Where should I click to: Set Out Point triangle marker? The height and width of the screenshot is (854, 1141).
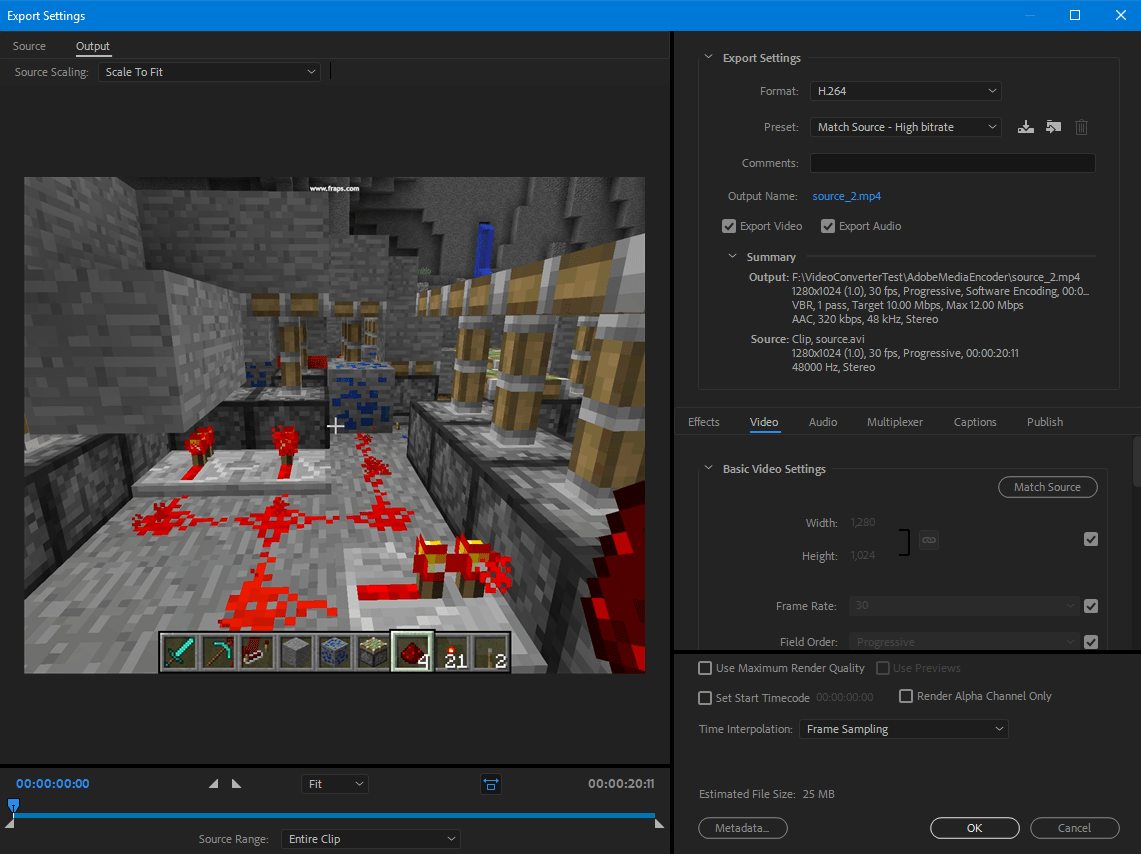click(x=236, y=783)
